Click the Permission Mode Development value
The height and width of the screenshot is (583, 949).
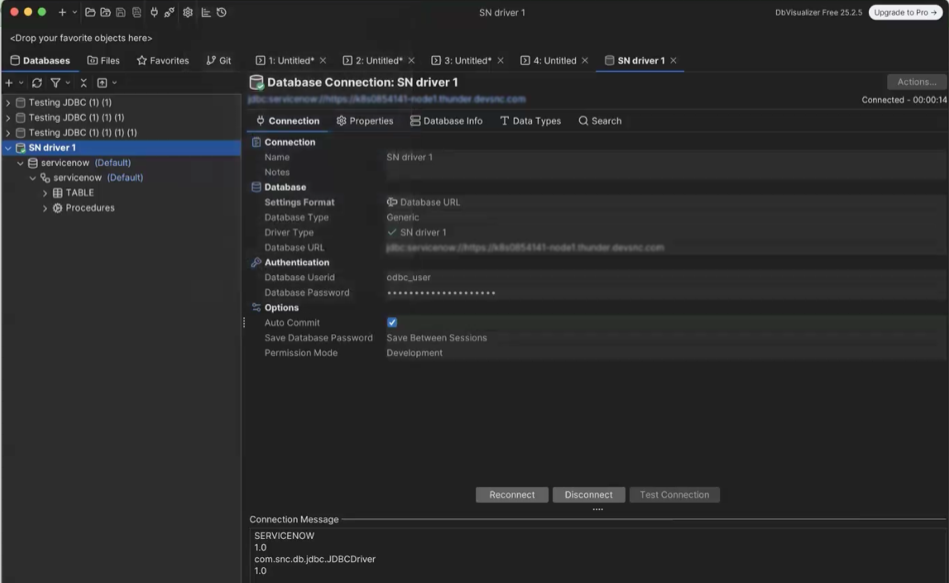click(415, 353)
